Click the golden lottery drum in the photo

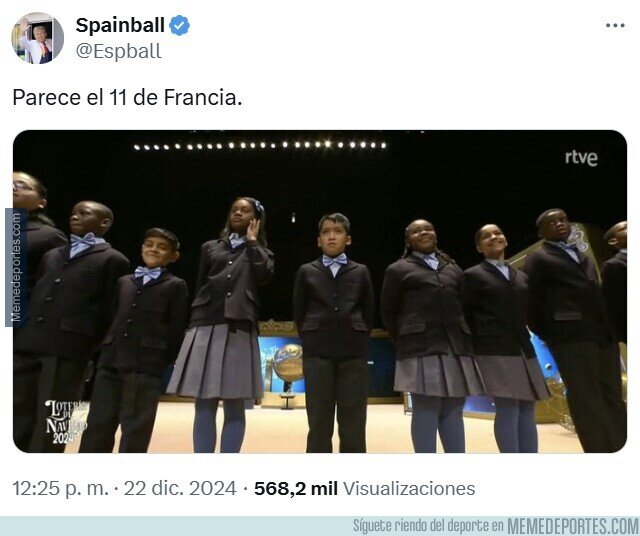pyautogui.click(x=288, y=363)
